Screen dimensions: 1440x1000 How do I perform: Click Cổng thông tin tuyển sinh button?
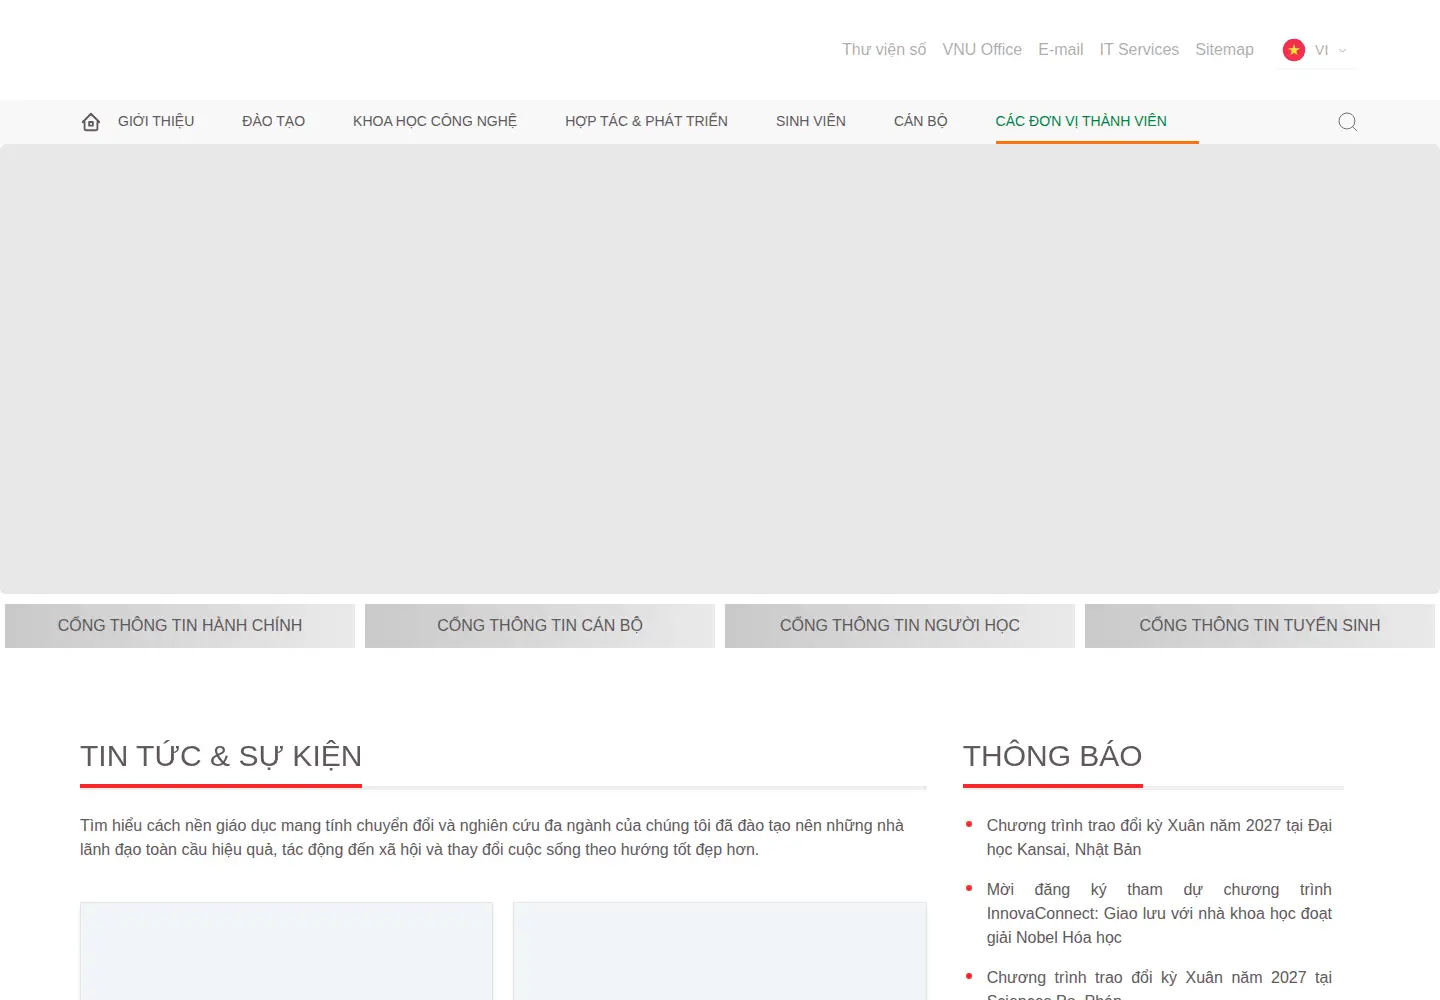point(1260,626)
